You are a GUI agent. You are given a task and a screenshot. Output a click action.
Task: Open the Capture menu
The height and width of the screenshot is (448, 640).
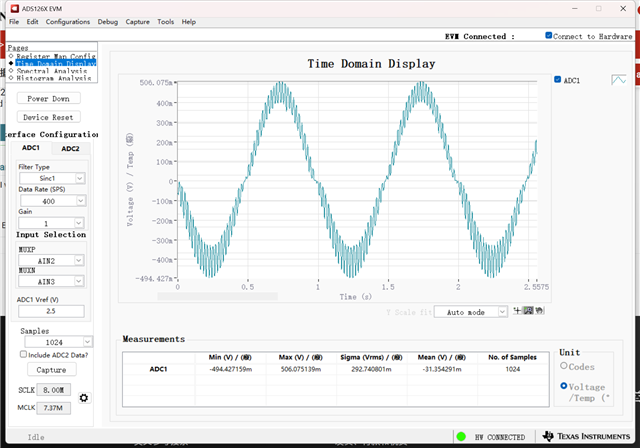coord(138,22)
